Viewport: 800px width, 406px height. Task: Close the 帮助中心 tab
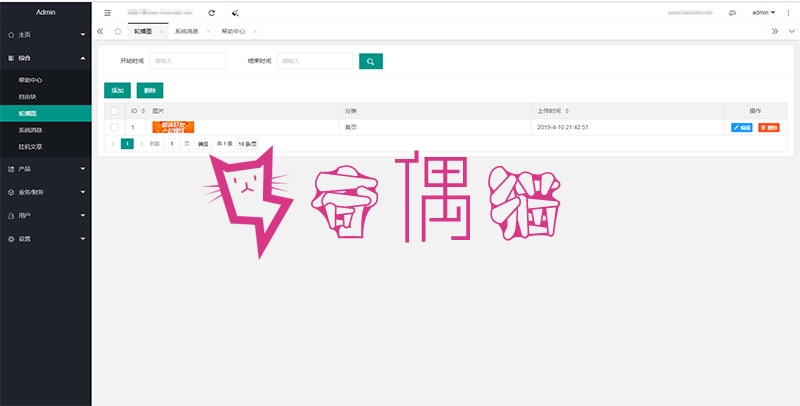(x=255, y=31)
